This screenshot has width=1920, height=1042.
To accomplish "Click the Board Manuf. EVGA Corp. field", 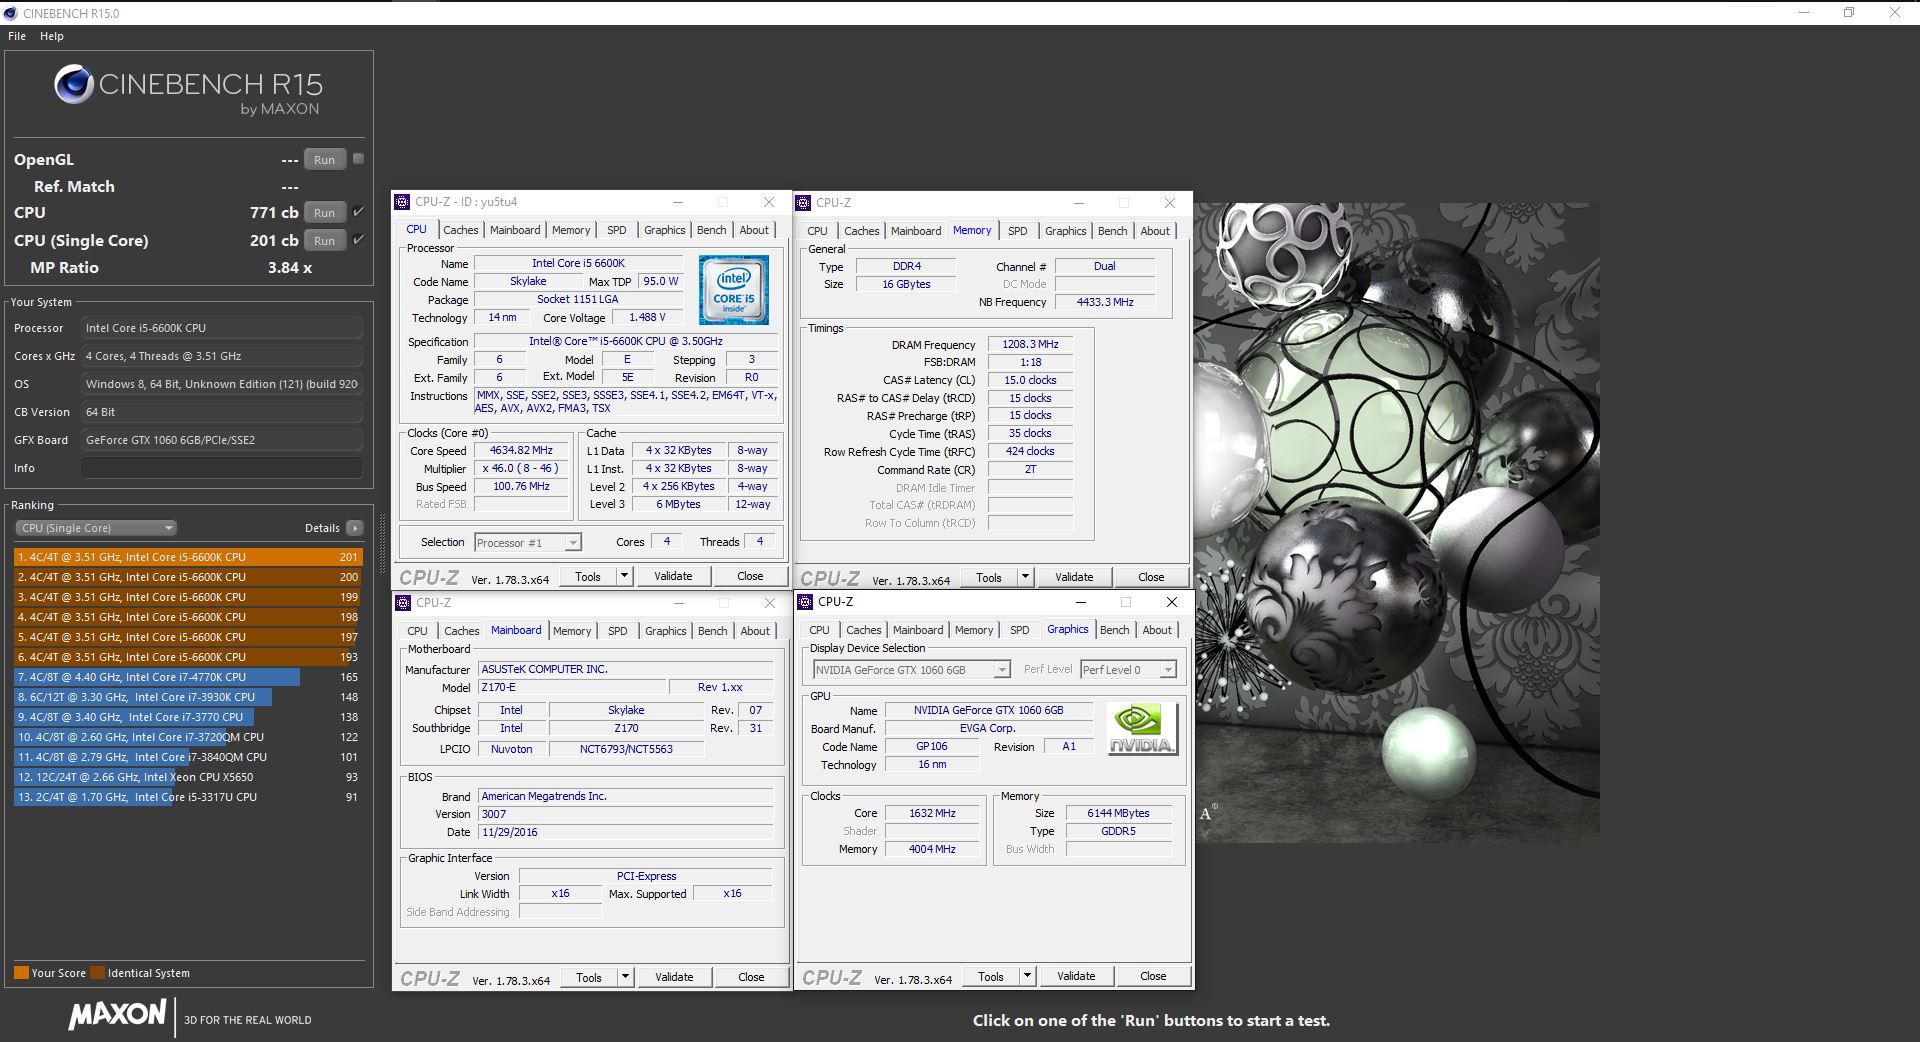I will pos(988,728).
